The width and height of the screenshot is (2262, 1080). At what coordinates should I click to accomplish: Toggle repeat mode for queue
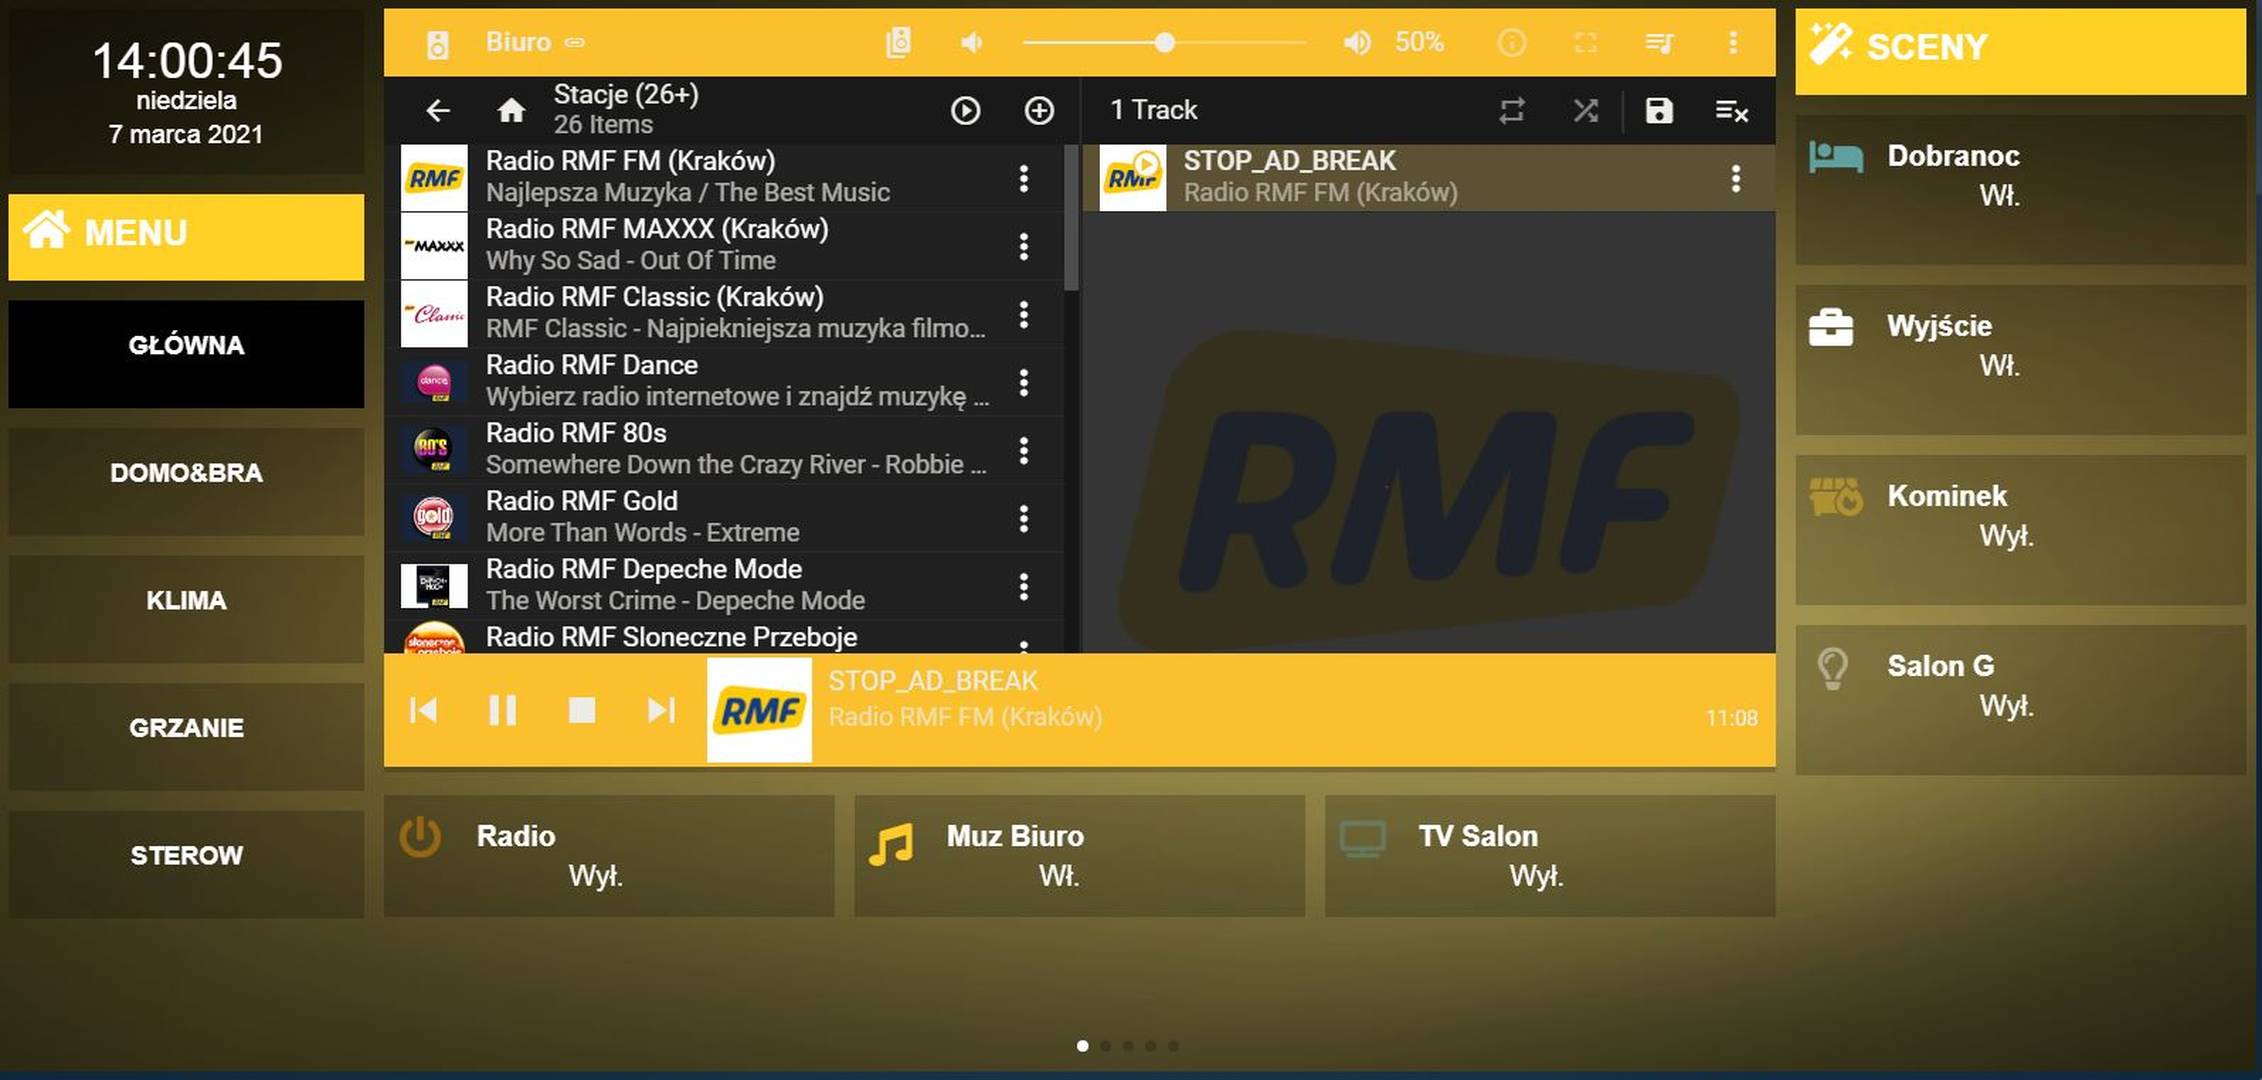pyautogui.click(x=1511, y=110)
